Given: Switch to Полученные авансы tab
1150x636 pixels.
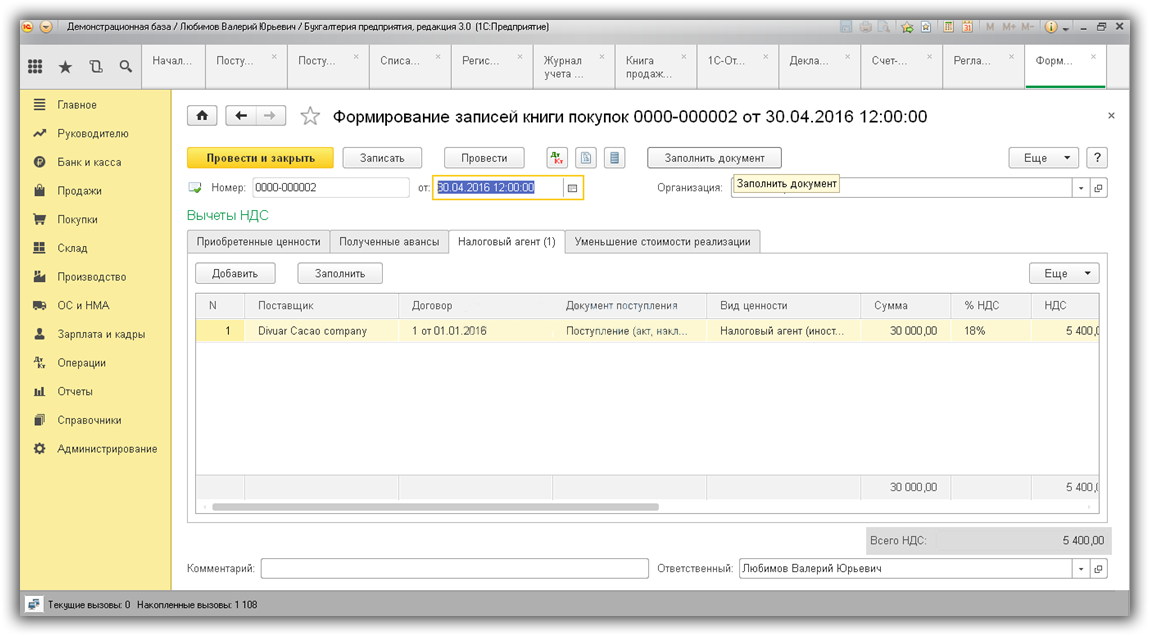Looking at the screenshot, I should click(x=389, y=242).
